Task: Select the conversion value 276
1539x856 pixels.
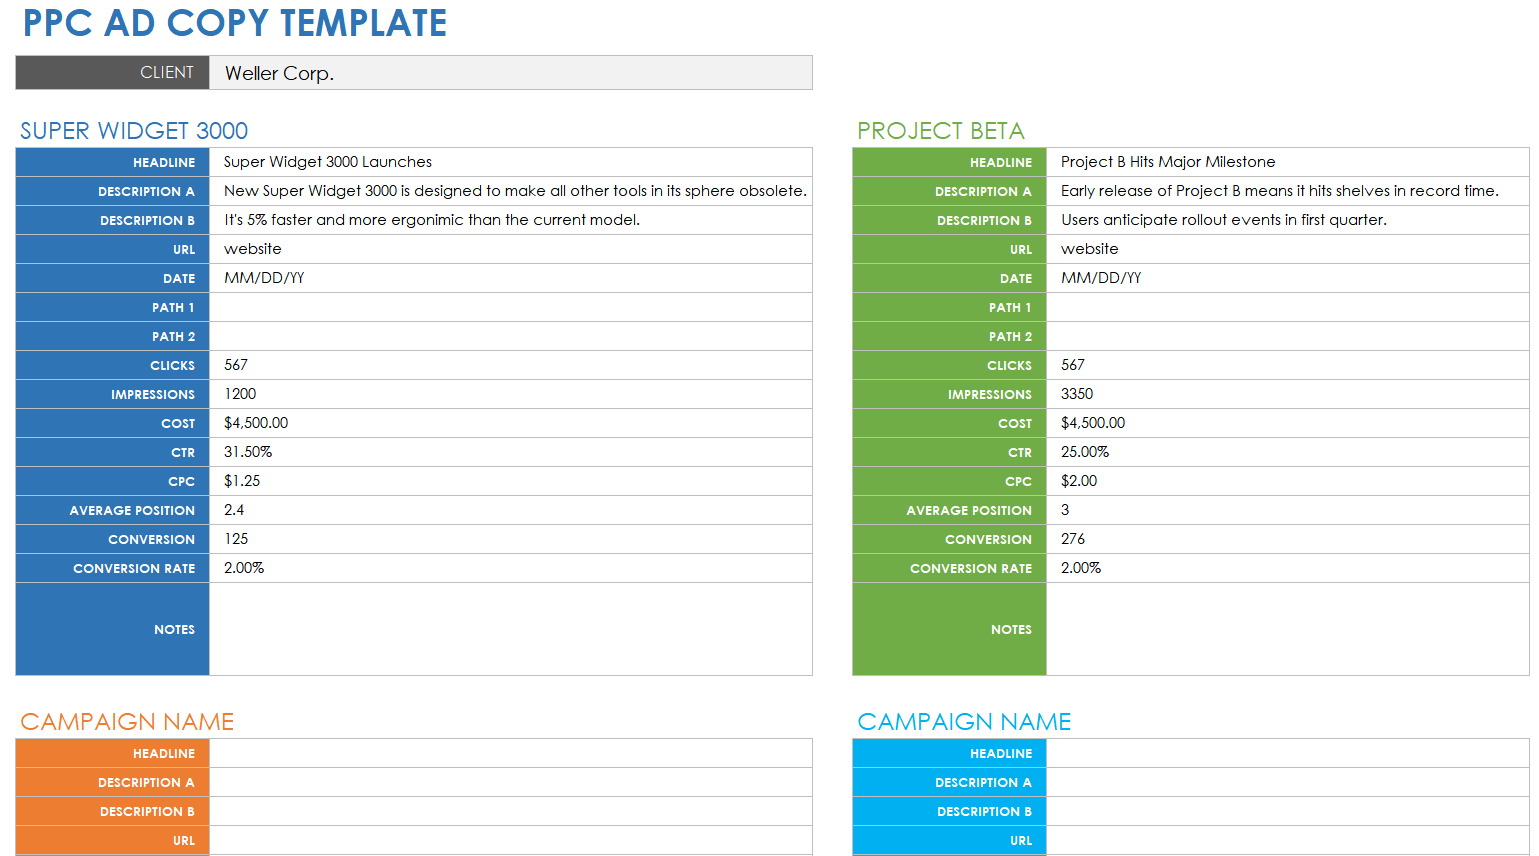Action: pos(1286,539)
